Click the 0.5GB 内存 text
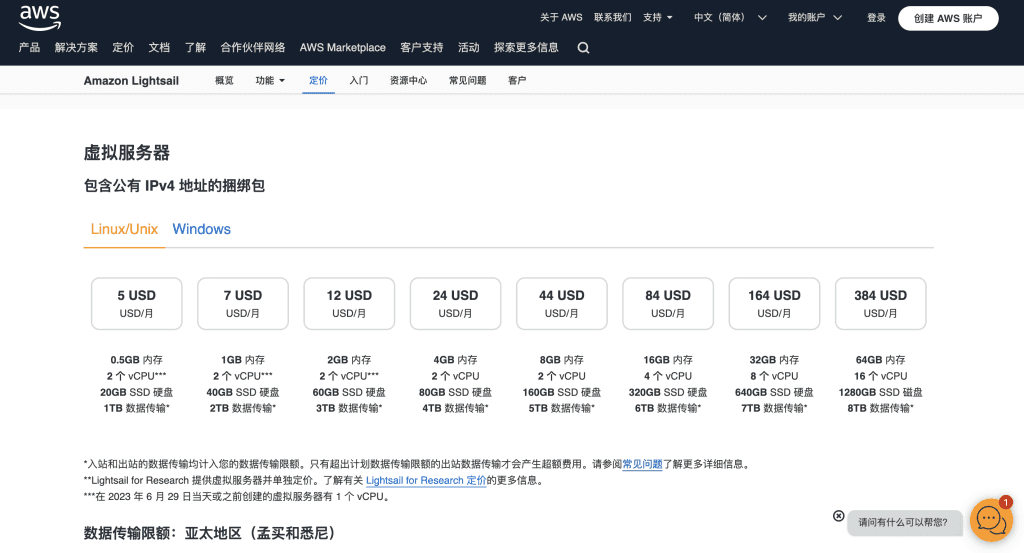 [x=136, y=360]
